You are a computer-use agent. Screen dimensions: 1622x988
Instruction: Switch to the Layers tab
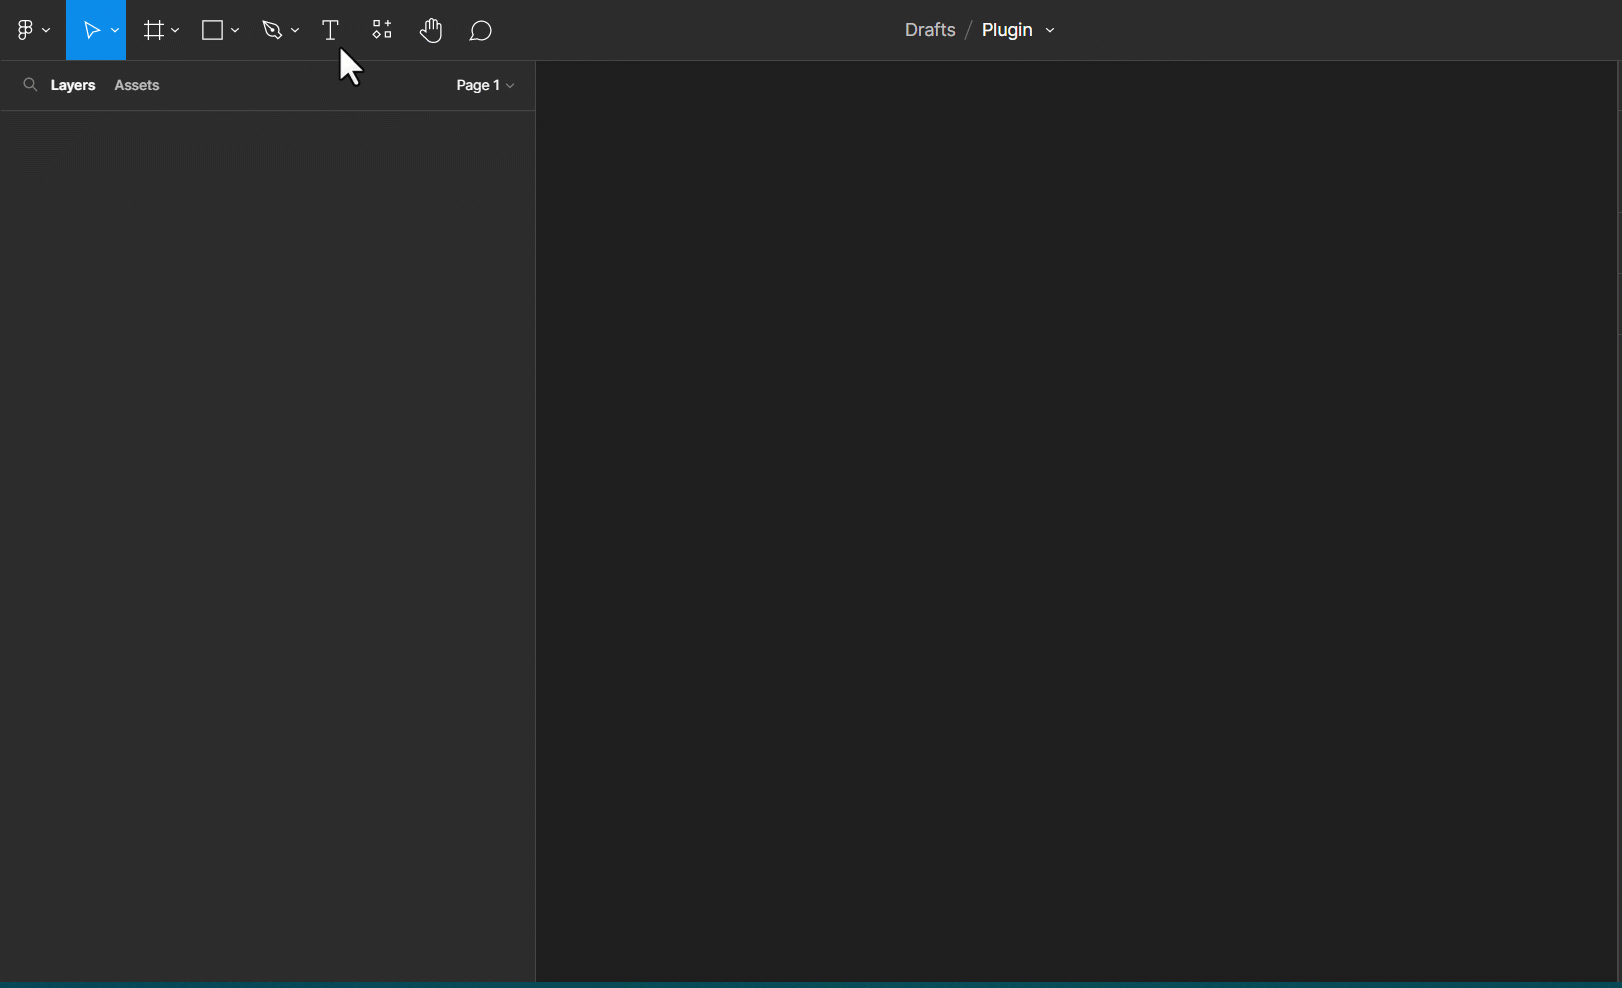72,85
